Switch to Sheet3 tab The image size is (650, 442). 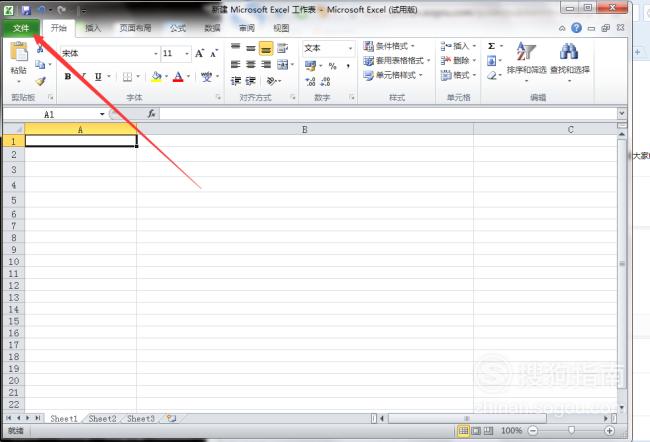point(141,419)
